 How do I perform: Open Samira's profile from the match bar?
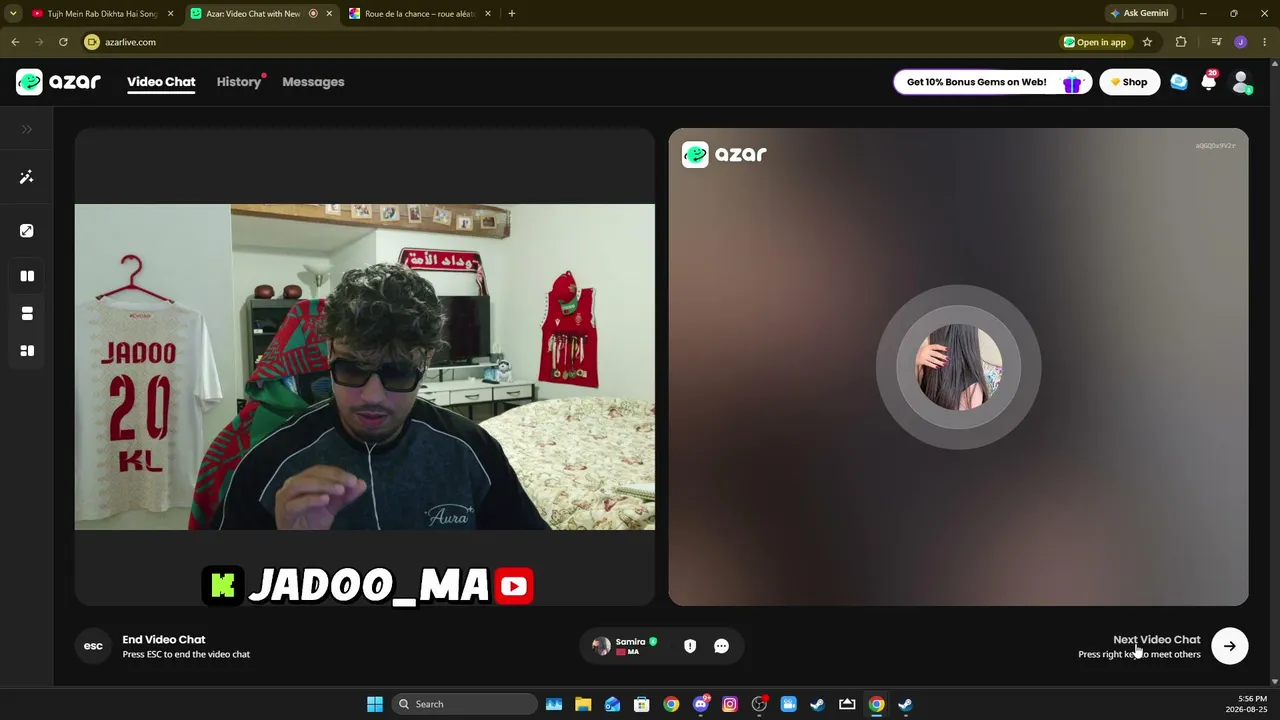coord(624,646)
